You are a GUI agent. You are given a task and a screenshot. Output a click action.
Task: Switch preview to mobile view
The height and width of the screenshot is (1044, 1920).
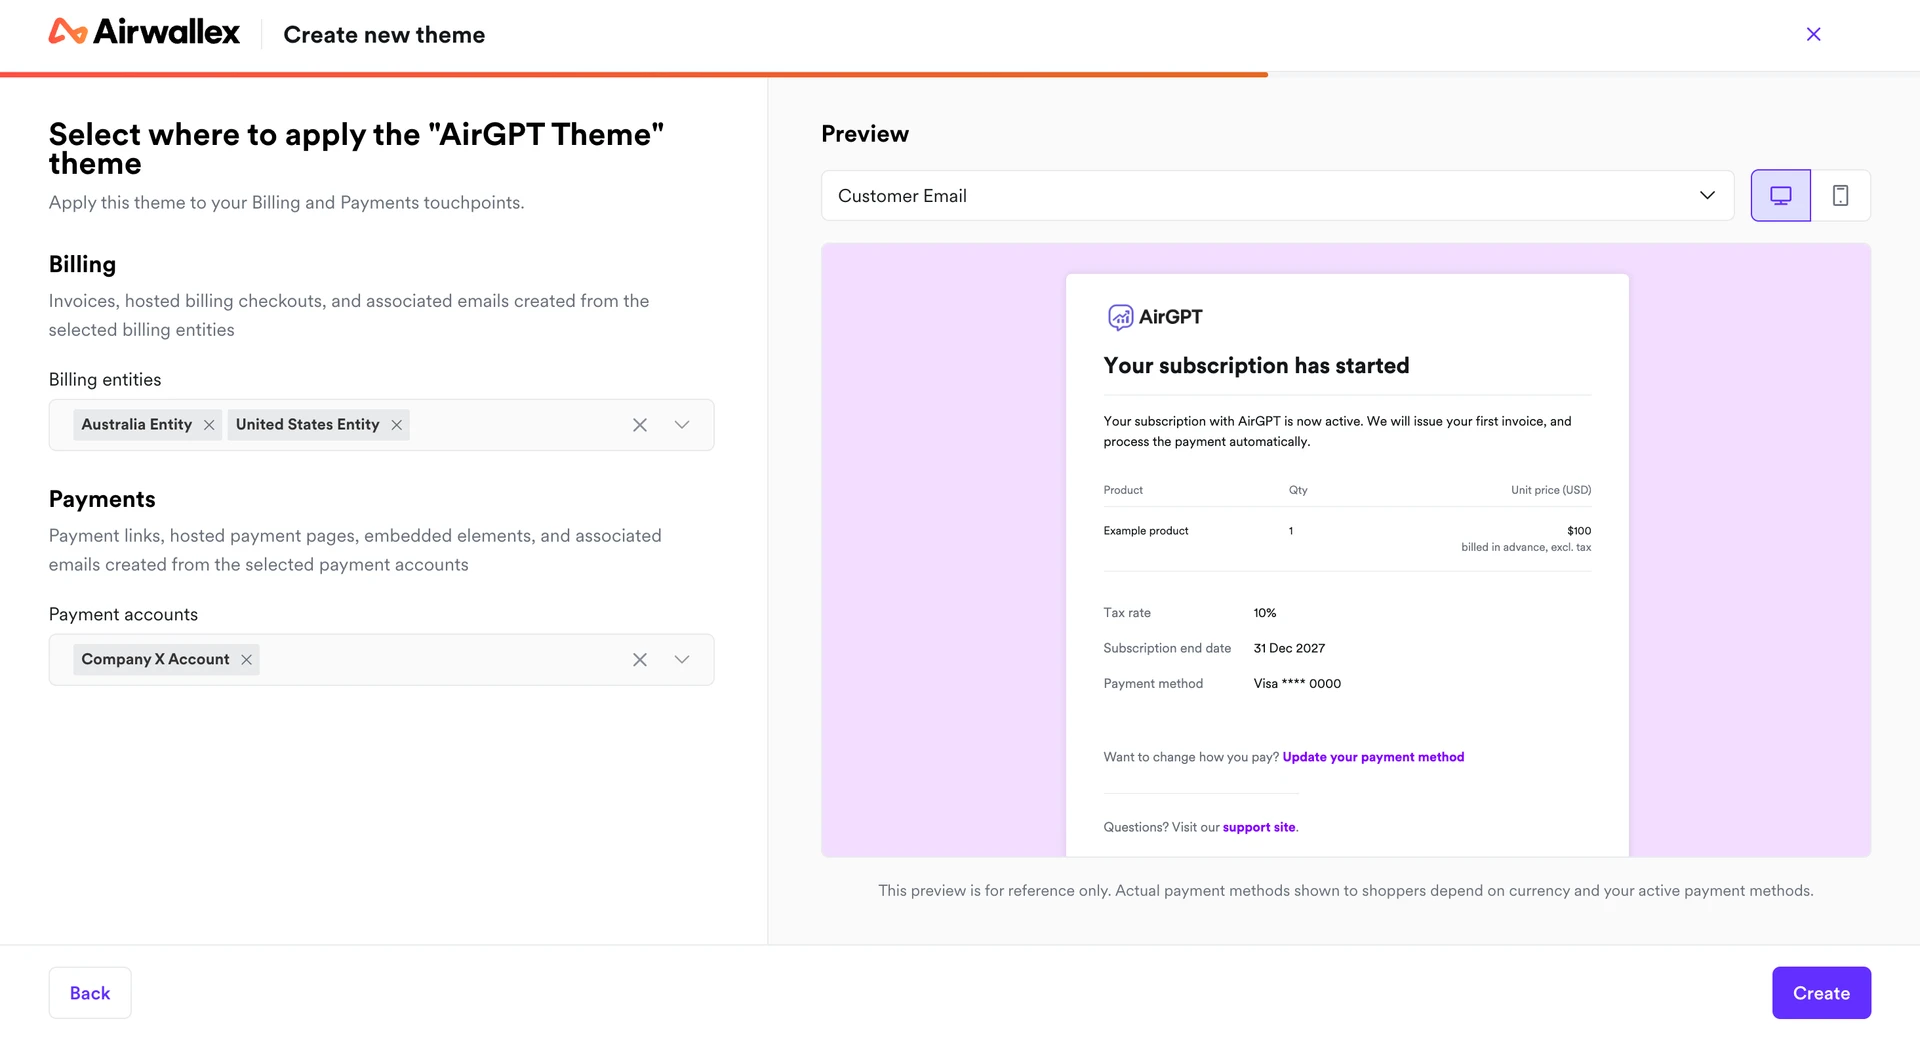tap(1840, 196)
